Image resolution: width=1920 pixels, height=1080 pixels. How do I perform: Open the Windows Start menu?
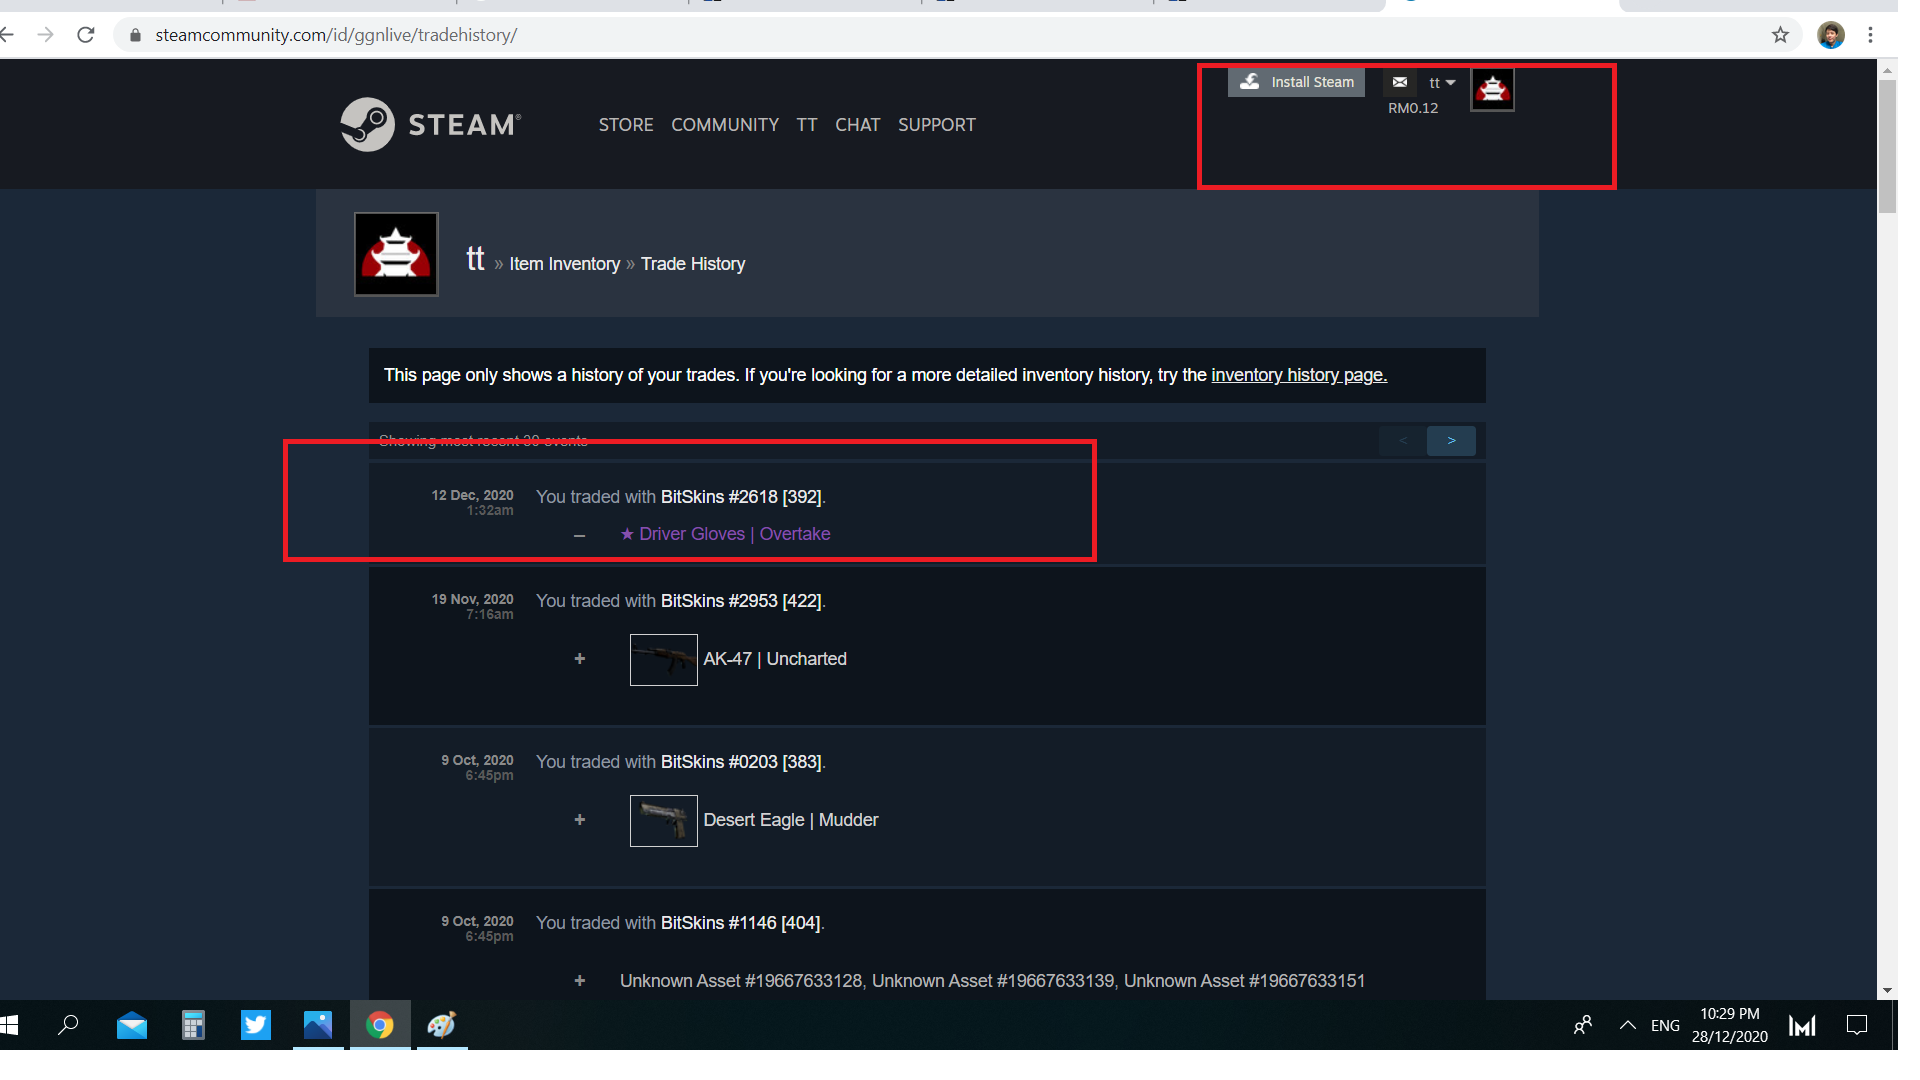[10, 1025]
